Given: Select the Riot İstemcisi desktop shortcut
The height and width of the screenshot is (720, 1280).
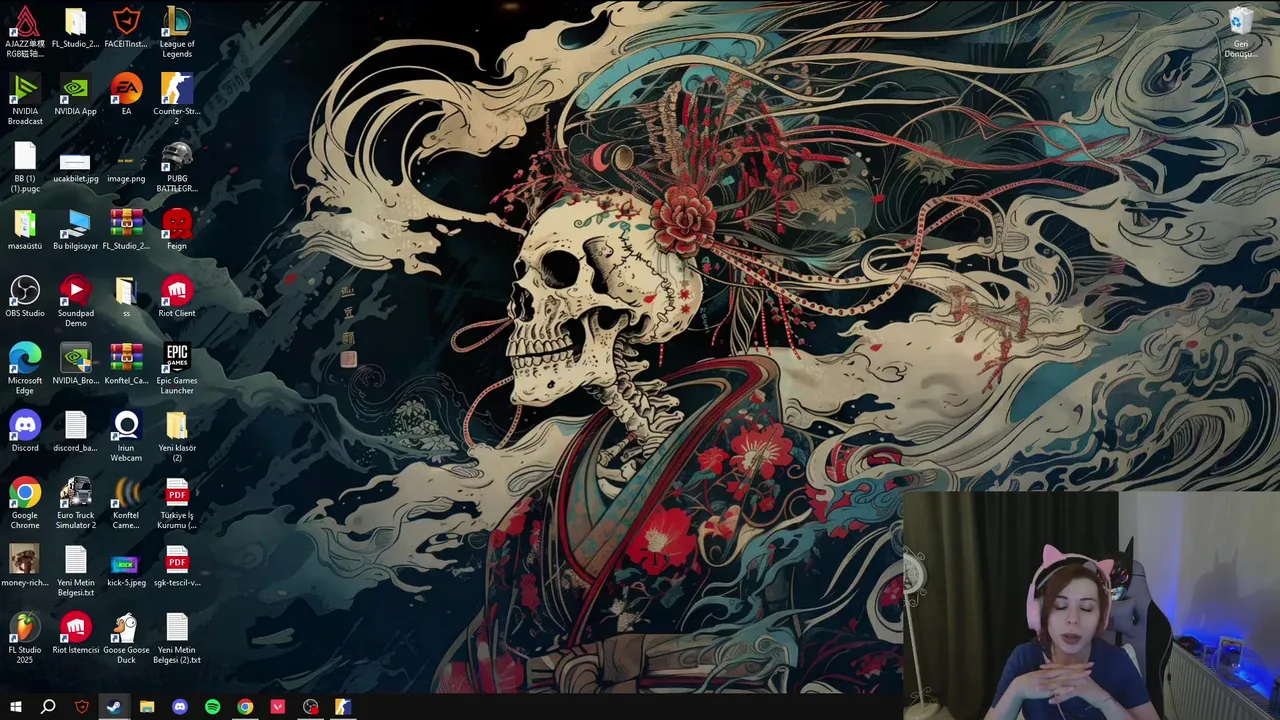Looking at the screenshot, I should click(x=75, y=633).
